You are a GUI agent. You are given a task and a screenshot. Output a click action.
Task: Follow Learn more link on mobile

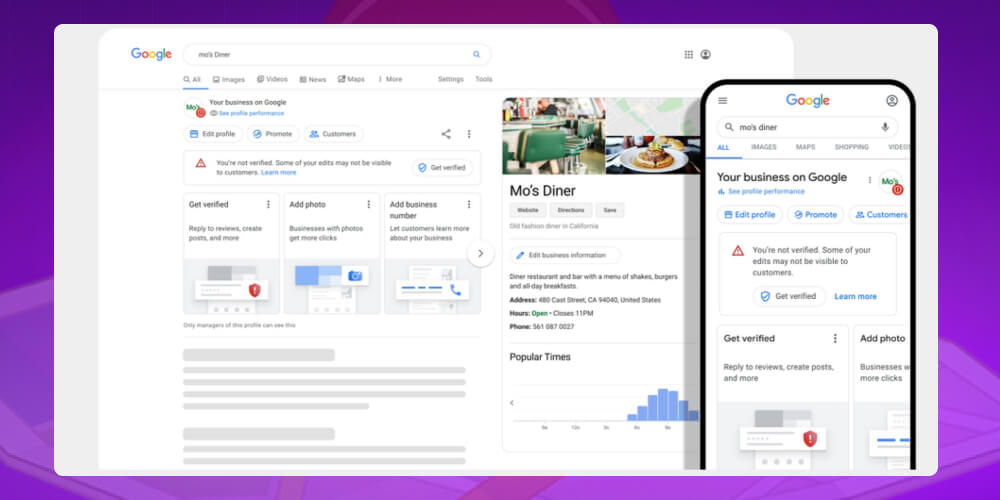(855, 297)
